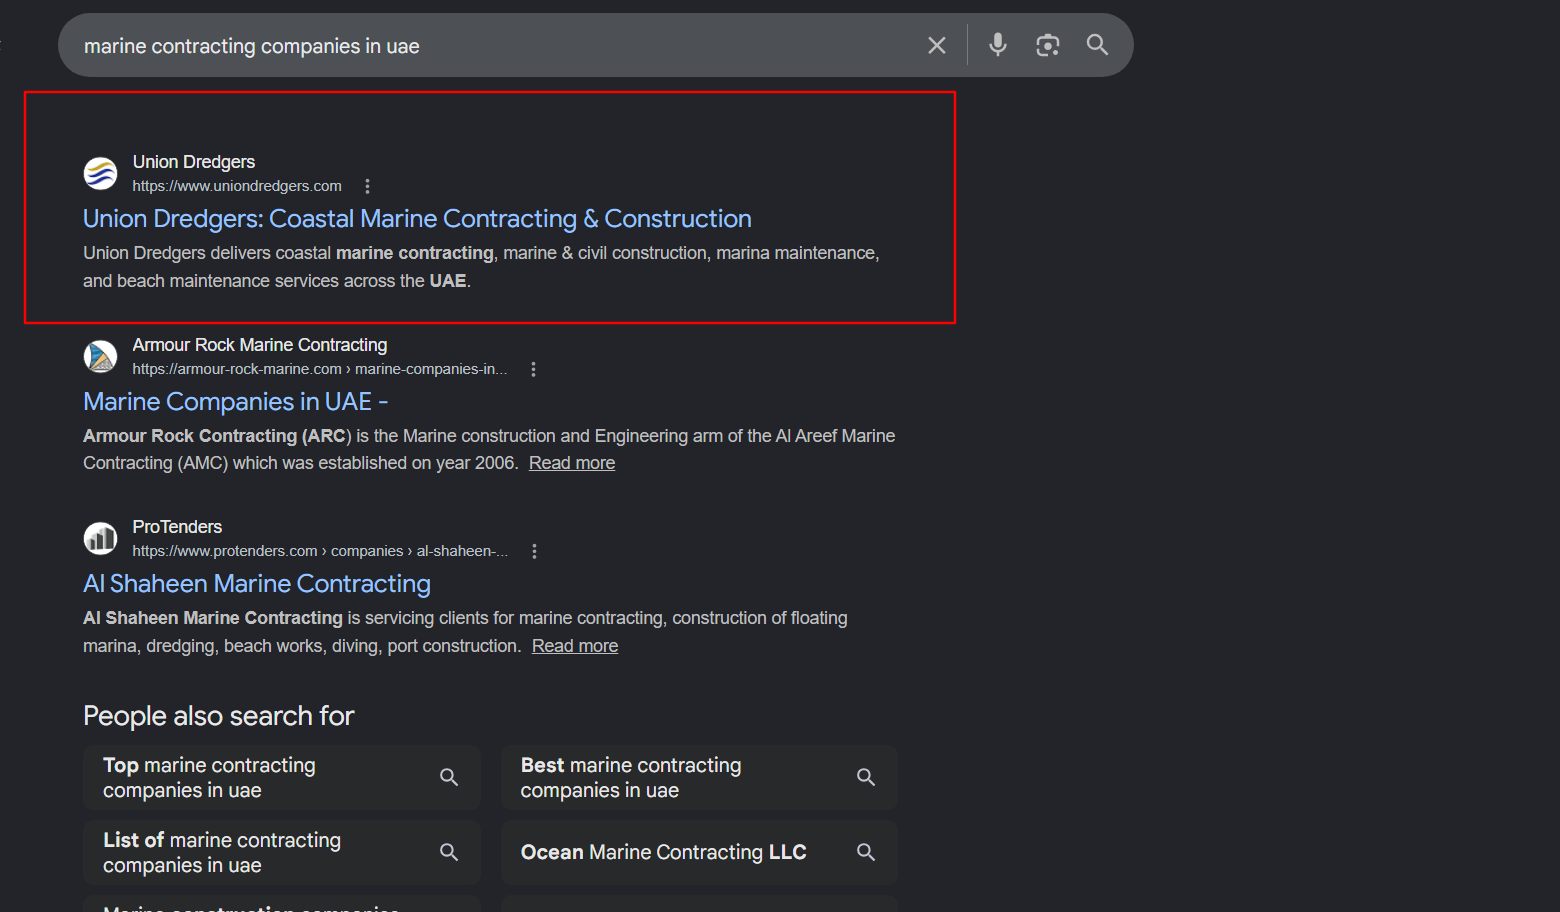Click Read more under Armour Rock snippet
1560x912 pixels.
[x=572, y=463]
